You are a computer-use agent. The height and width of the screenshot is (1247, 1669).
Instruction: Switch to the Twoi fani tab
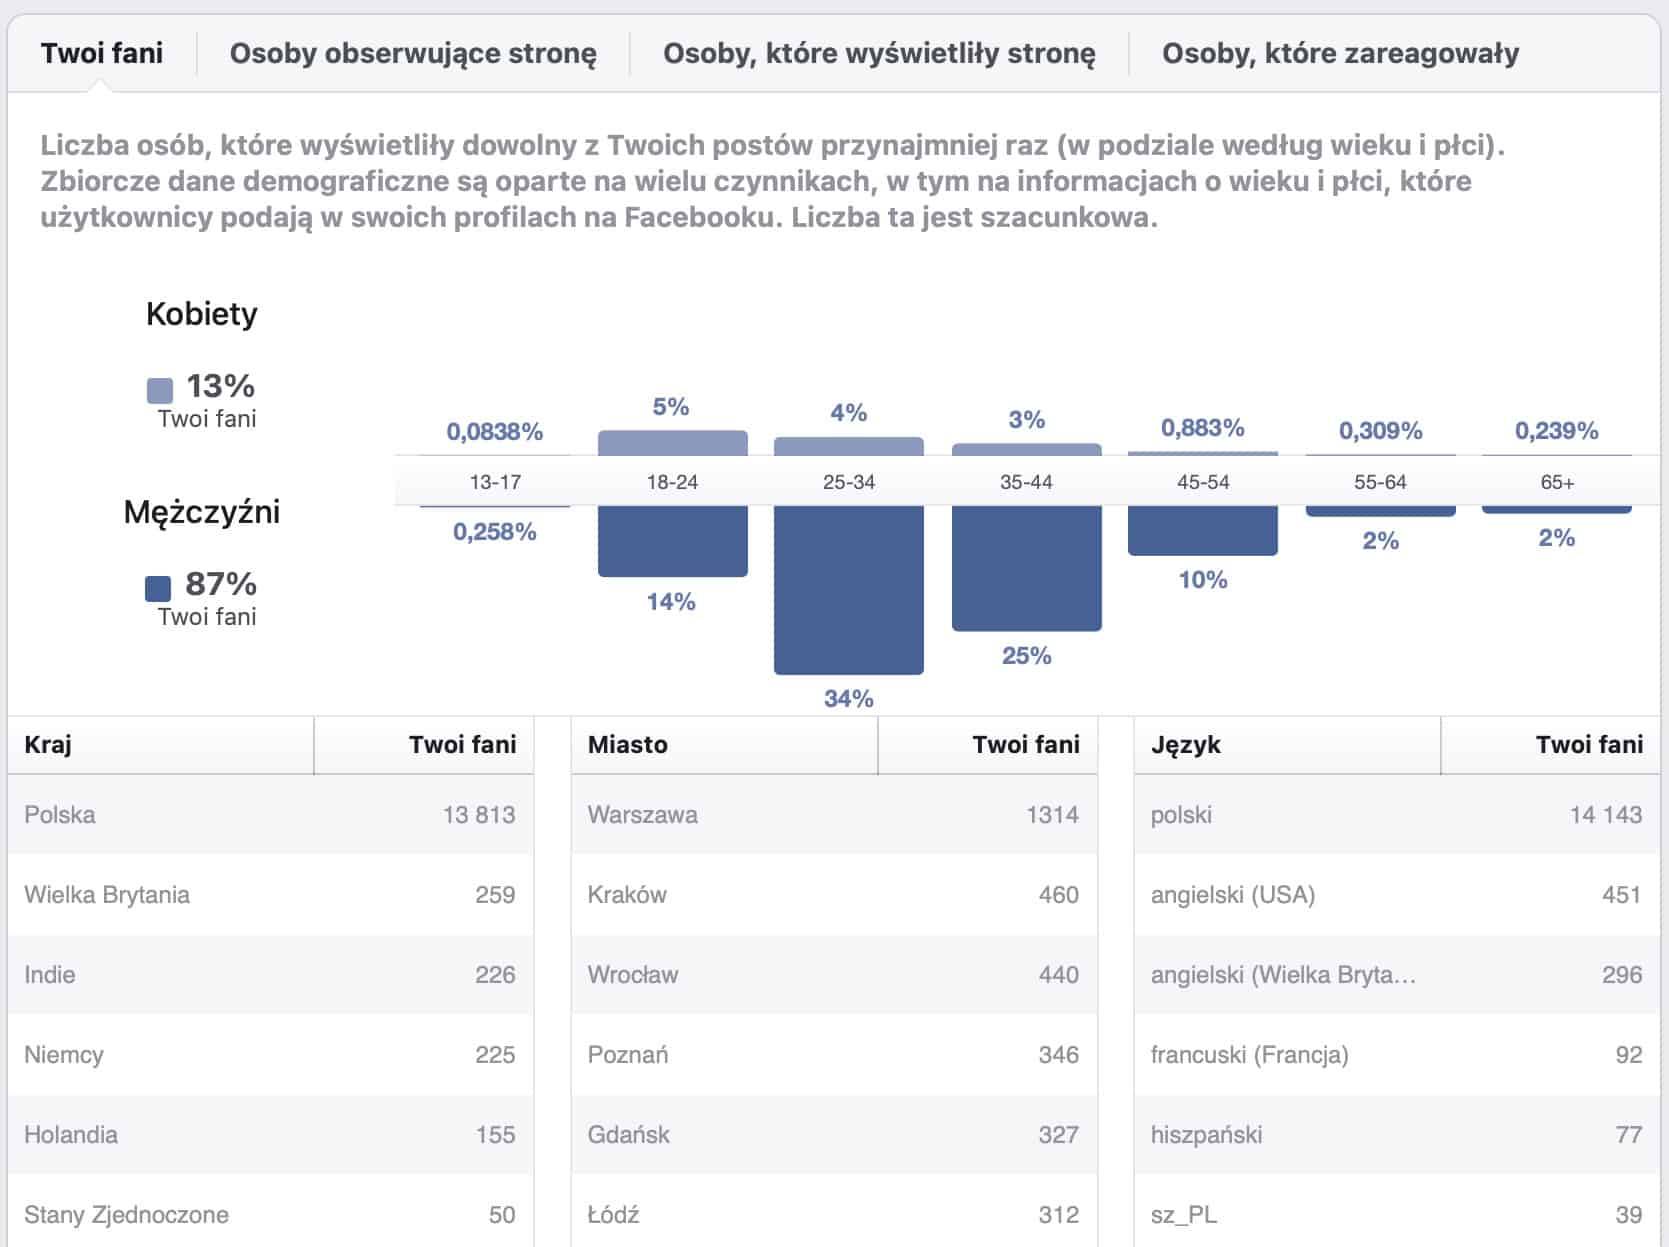click(101, 54)
